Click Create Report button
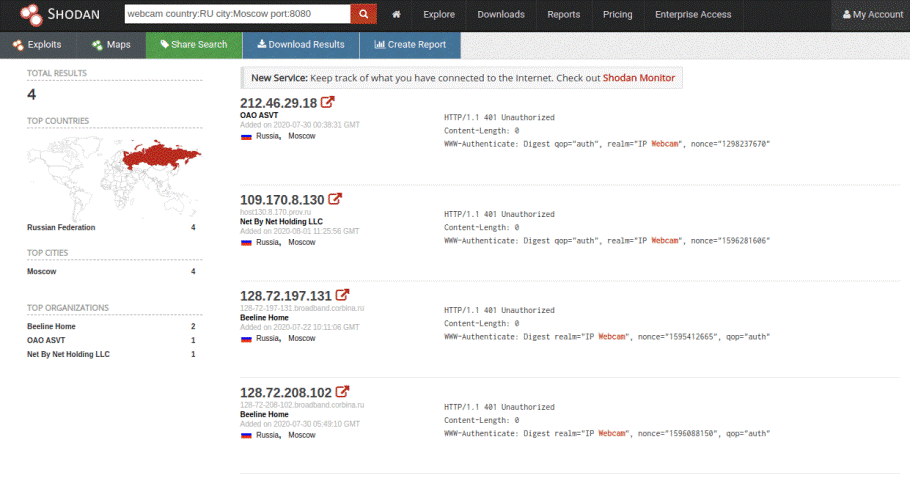The width and height of the screenshot is (910, 478). point(410,45)
